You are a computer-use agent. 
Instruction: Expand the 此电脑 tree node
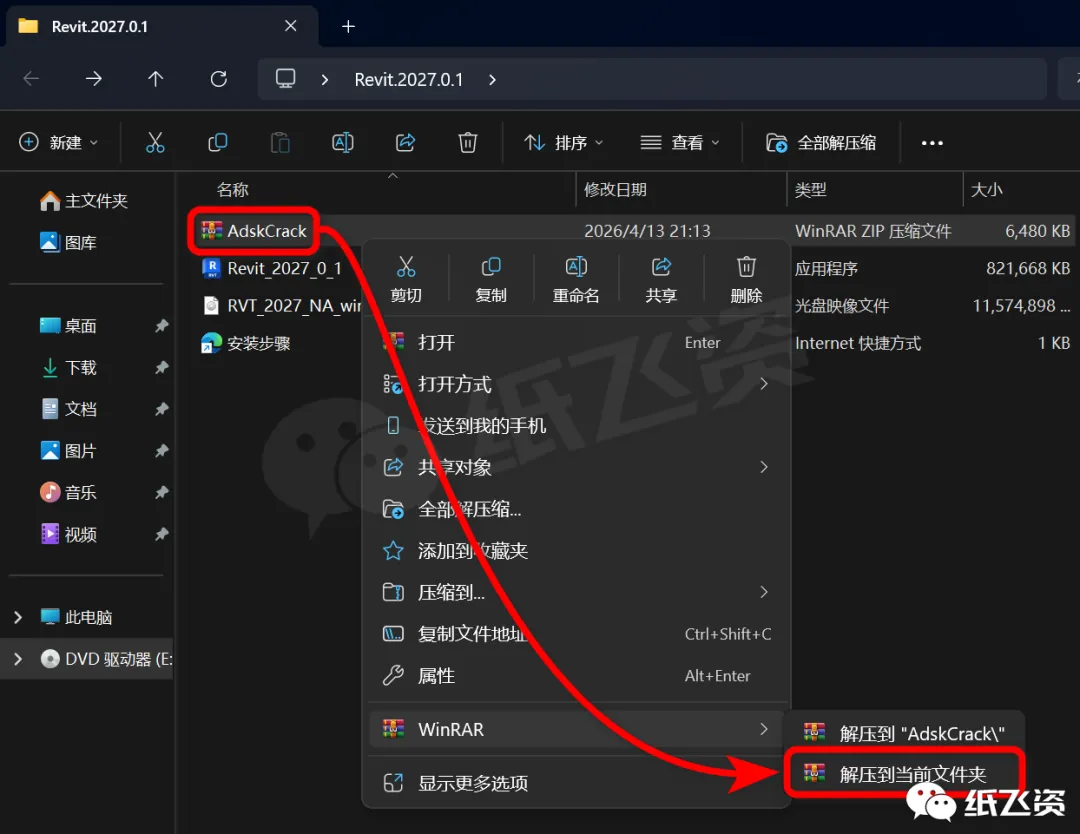(18, 617)
